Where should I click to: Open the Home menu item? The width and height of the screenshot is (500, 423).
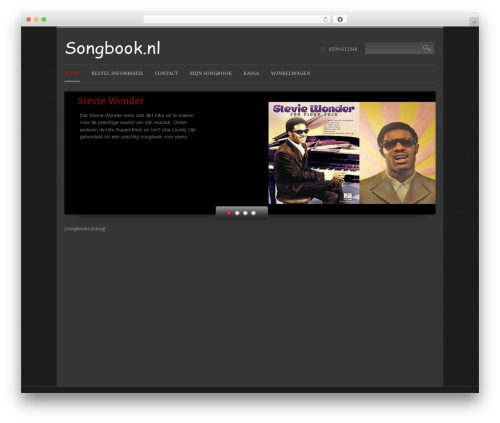tap(72, 73)
